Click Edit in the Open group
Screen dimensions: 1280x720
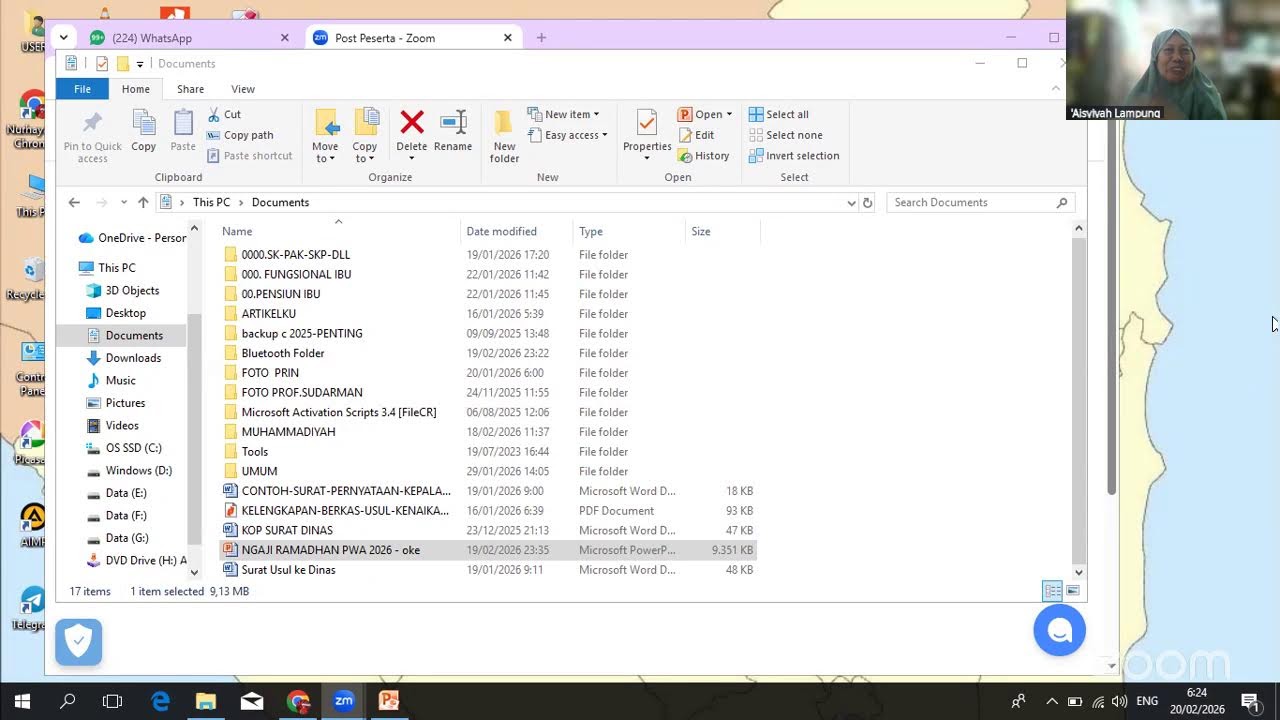tap(696, 135)
